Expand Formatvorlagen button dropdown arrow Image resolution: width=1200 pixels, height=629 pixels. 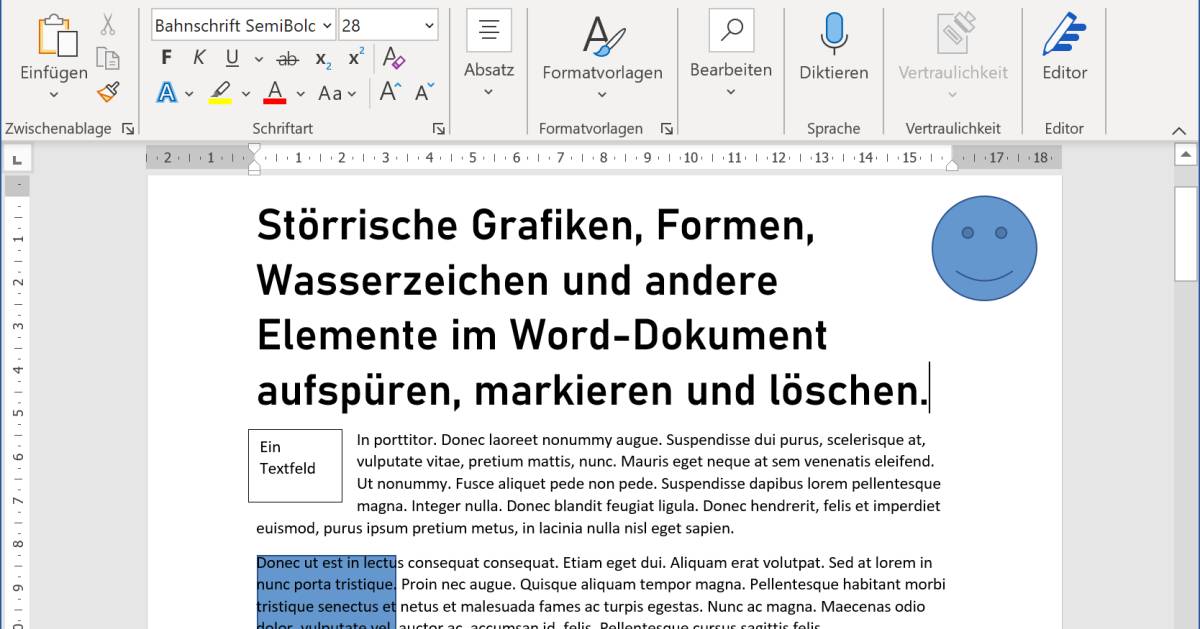click(602, 95)
